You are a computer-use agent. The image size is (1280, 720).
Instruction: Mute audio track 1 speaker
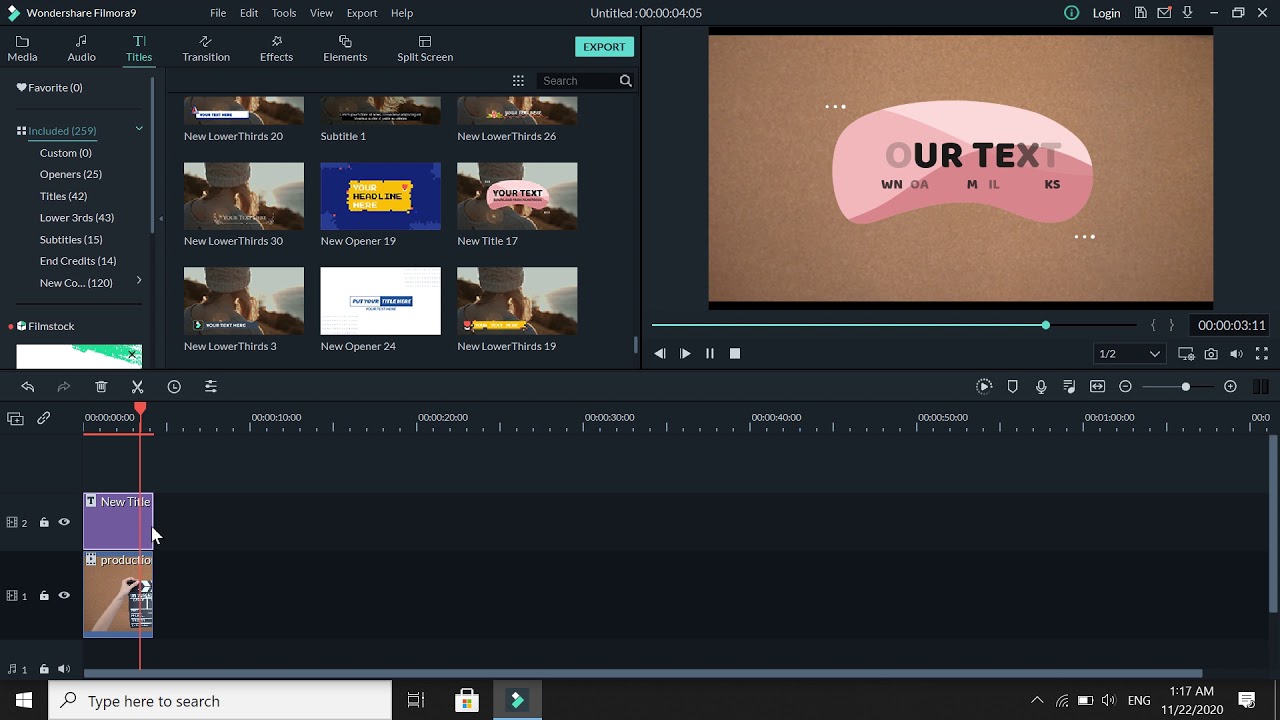point(64,669)
